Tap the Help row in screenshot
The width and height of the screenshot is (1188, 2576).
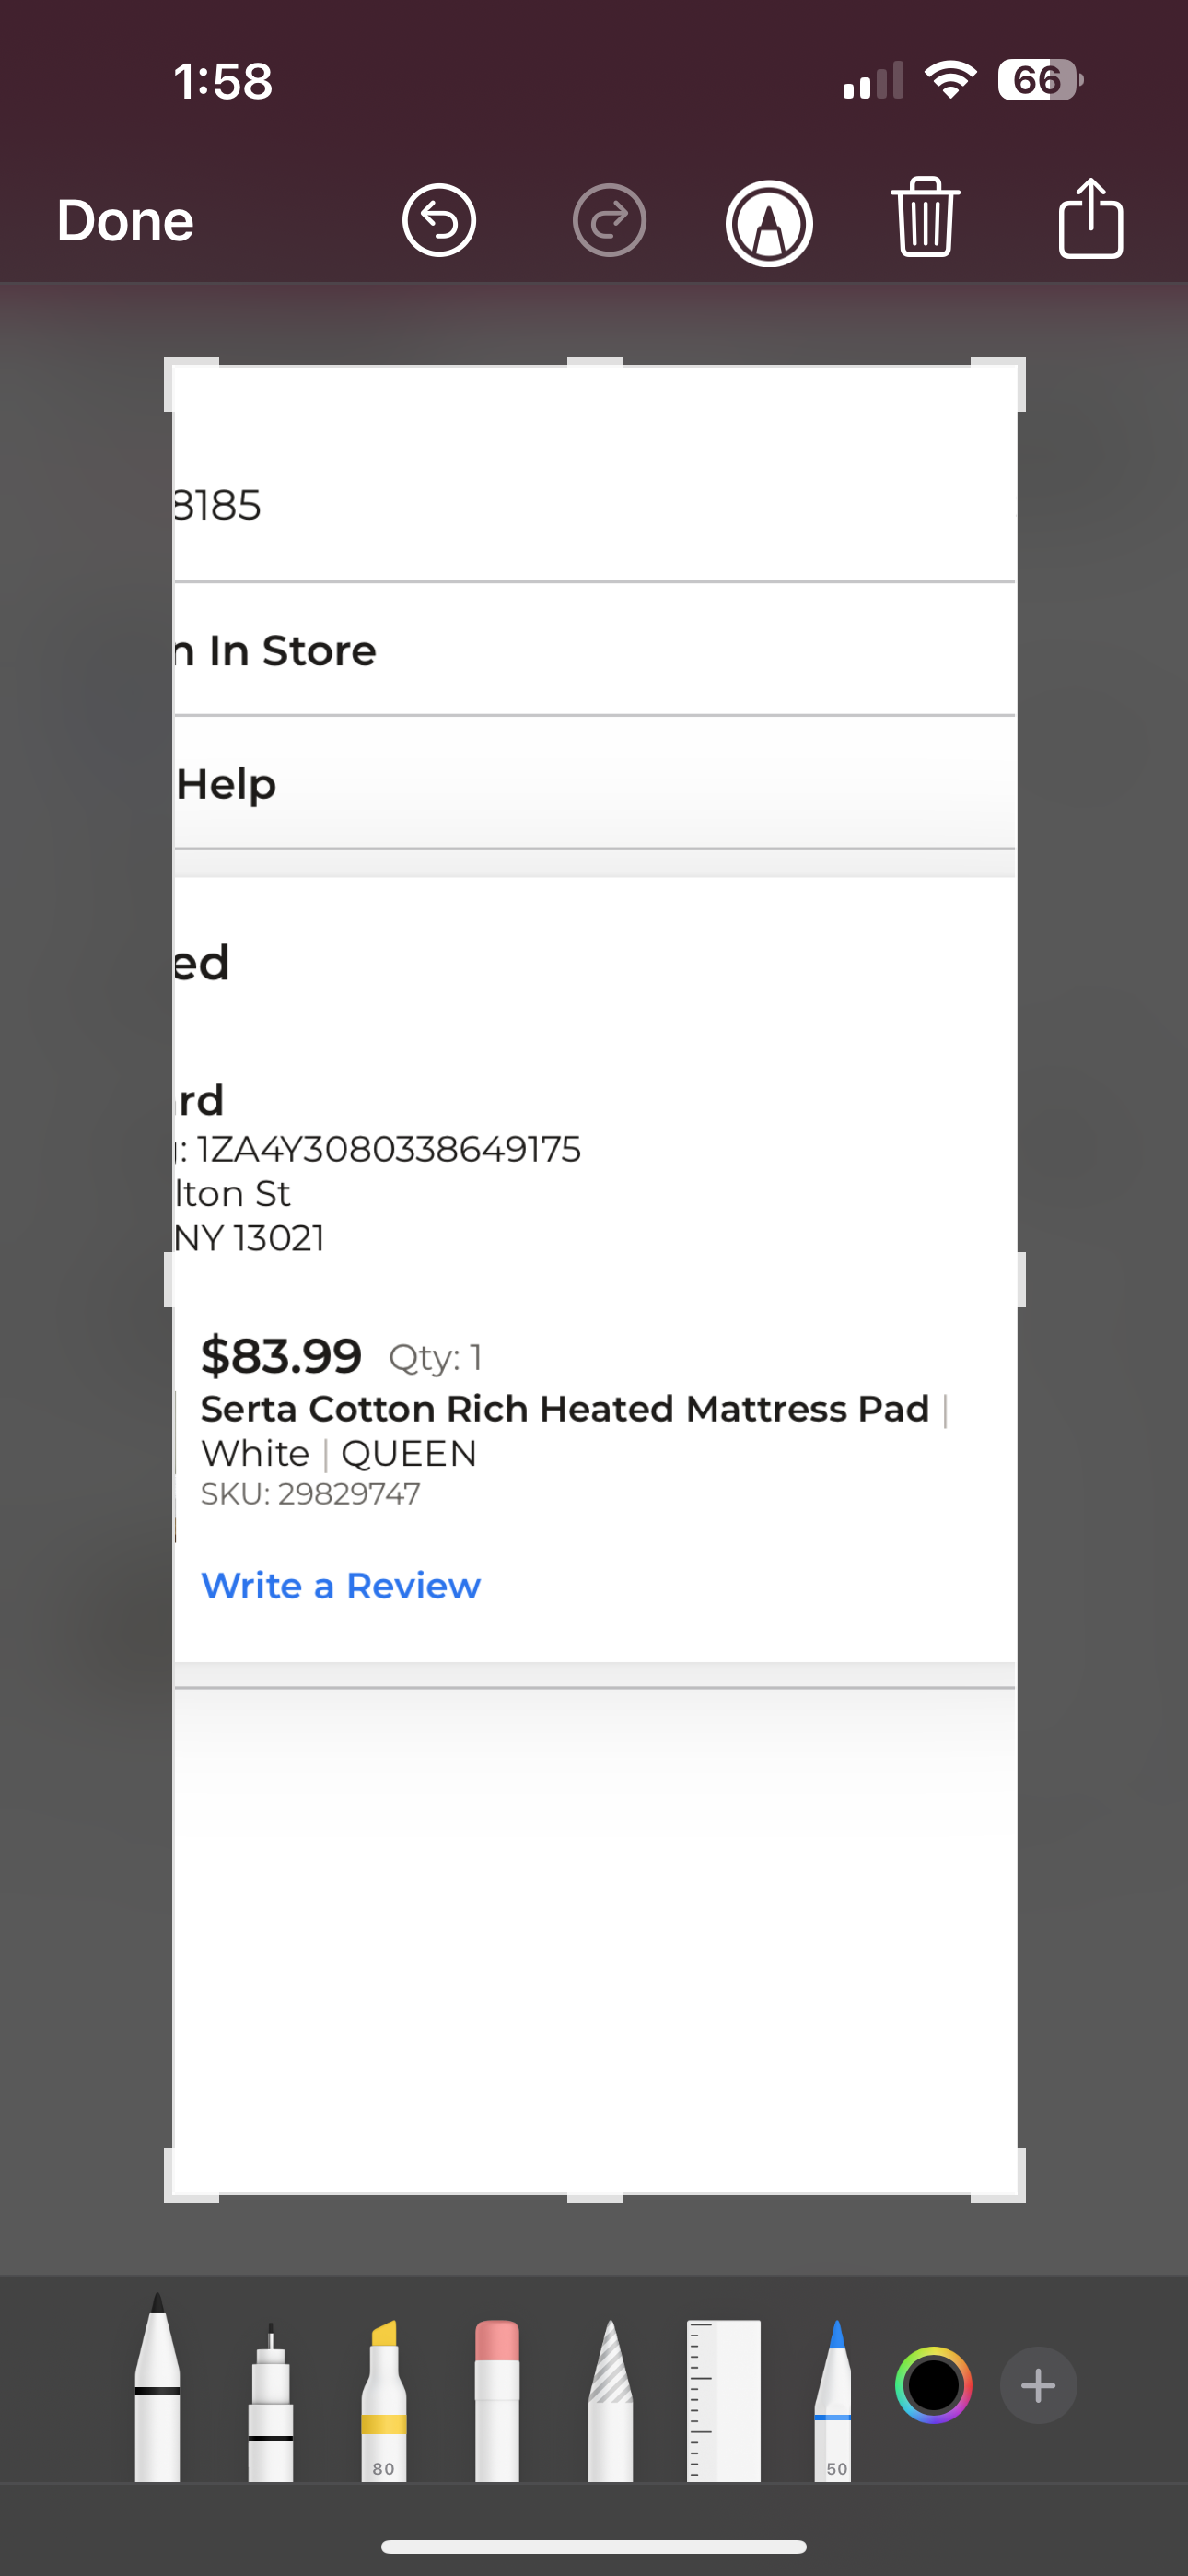click(x=595, y=783)
